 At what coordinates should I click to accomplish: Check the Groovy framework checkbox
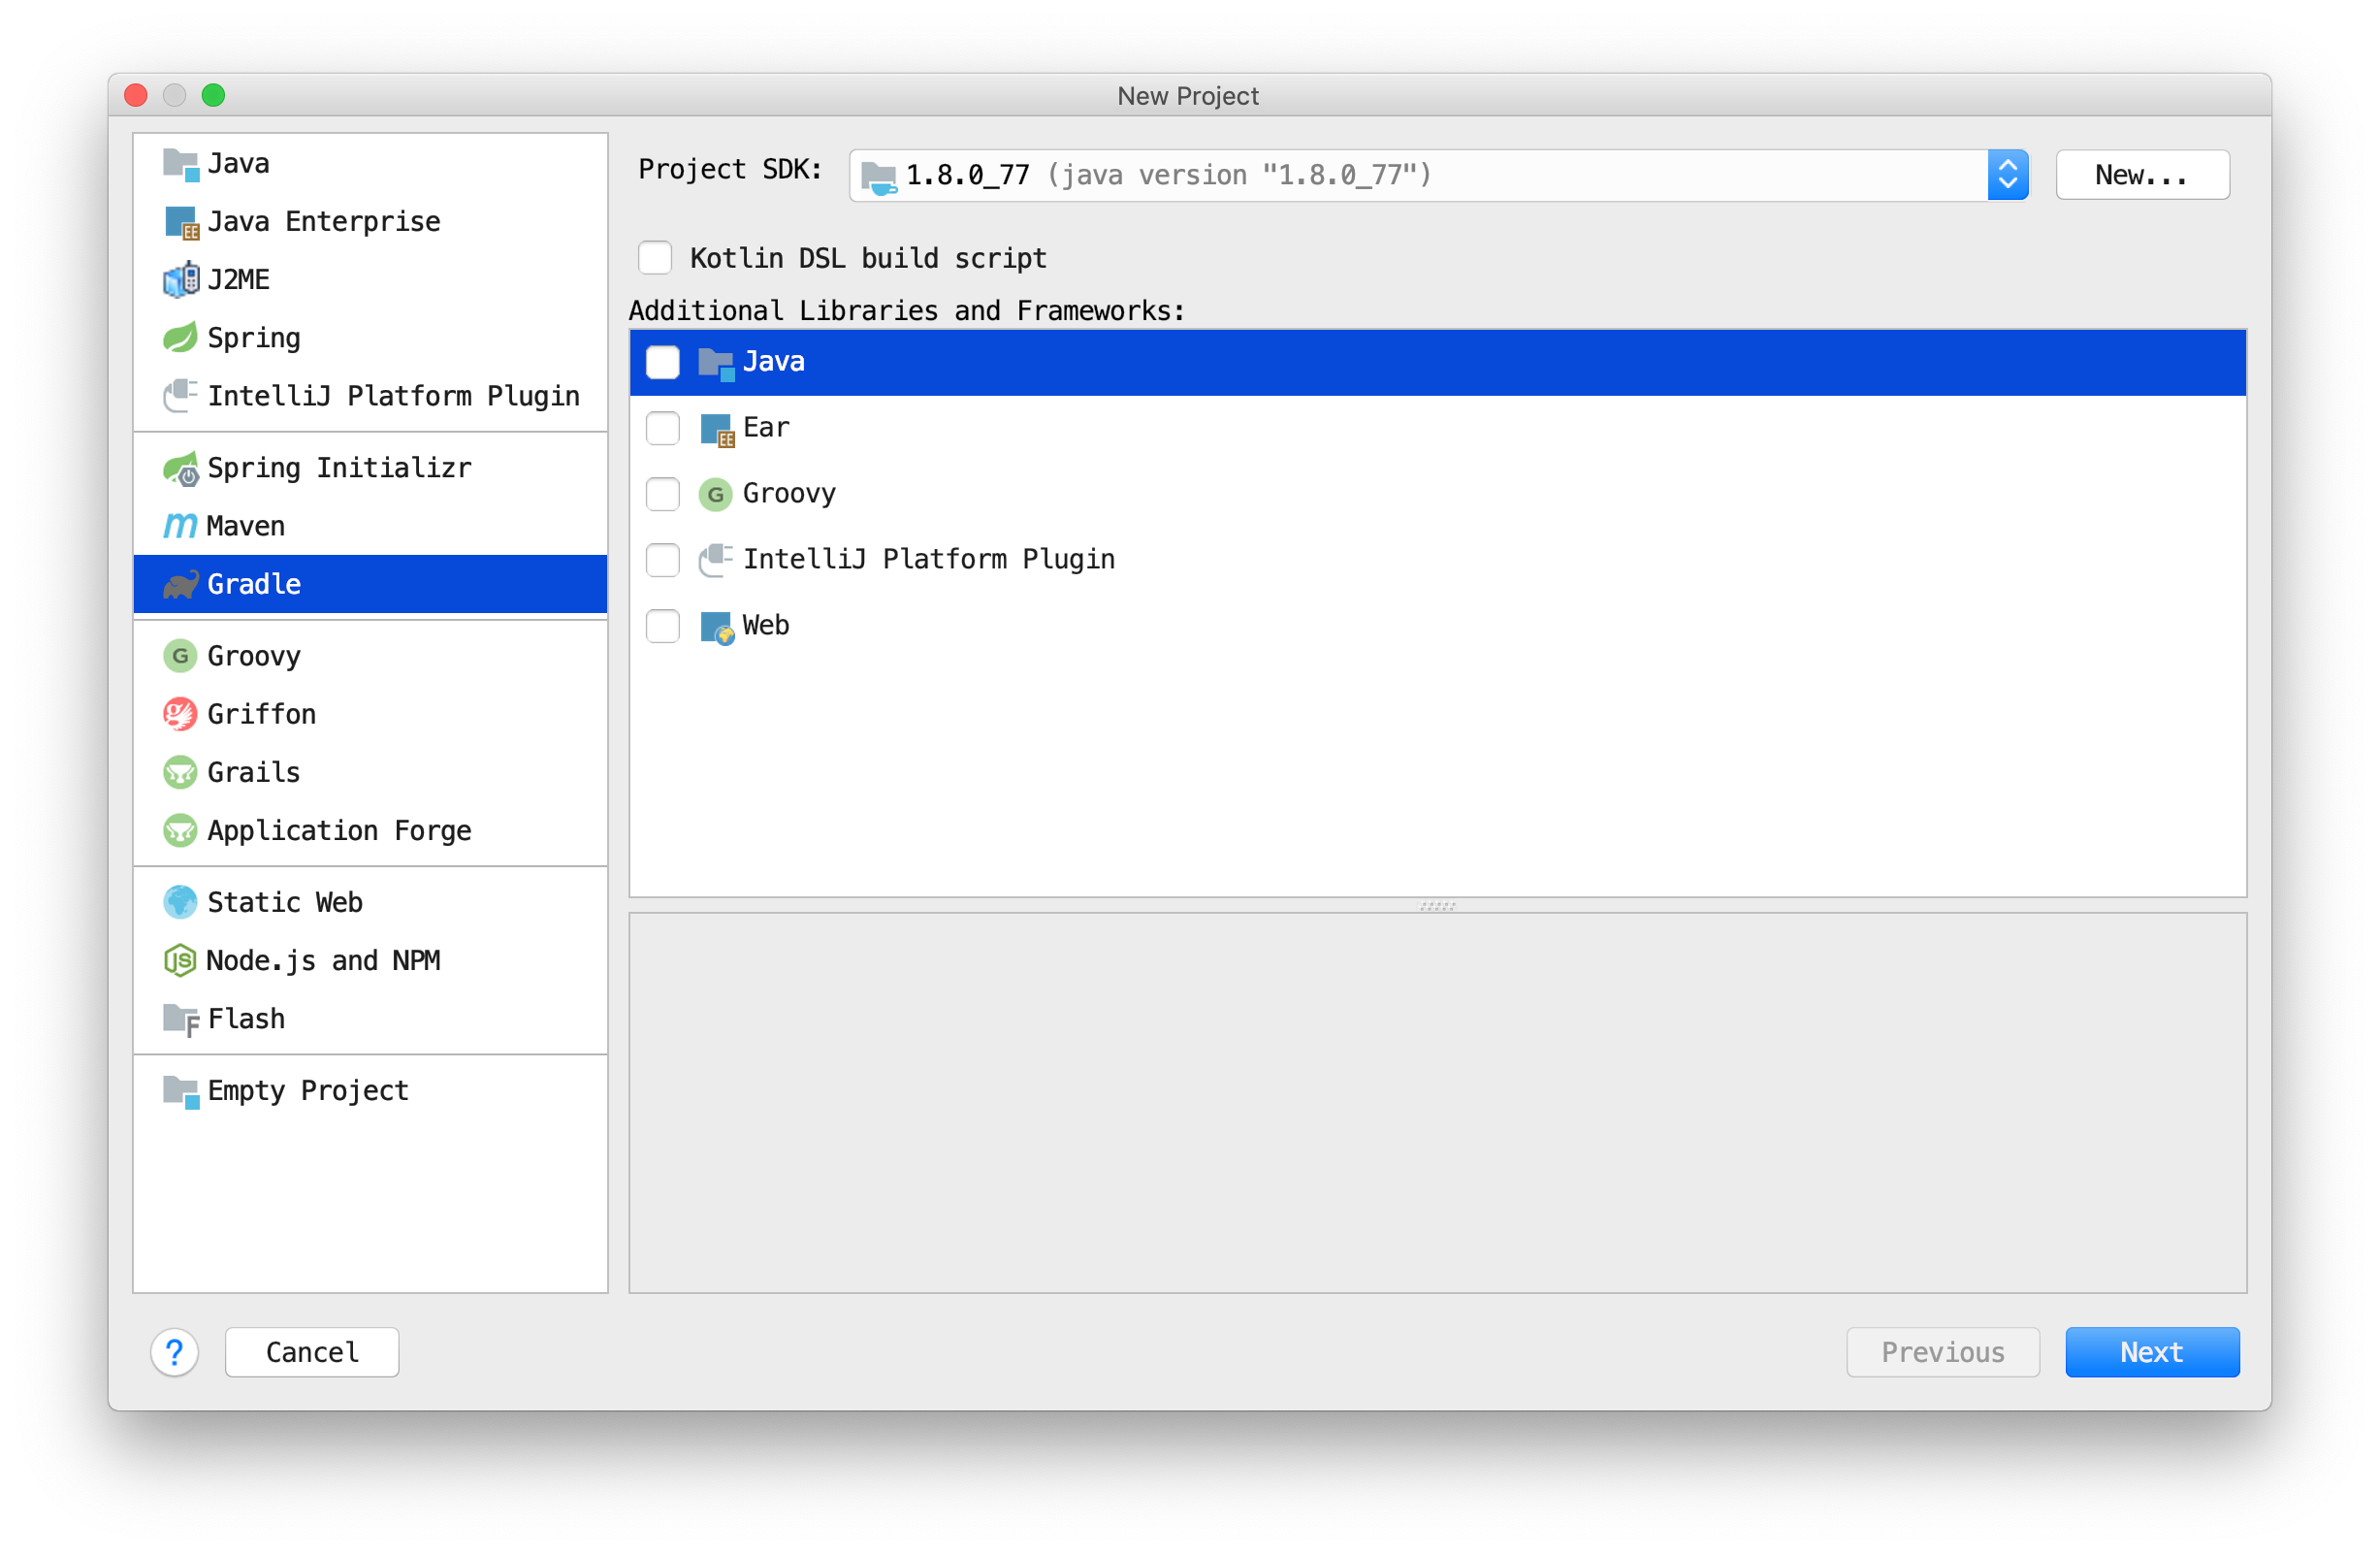tap(663, 494)
